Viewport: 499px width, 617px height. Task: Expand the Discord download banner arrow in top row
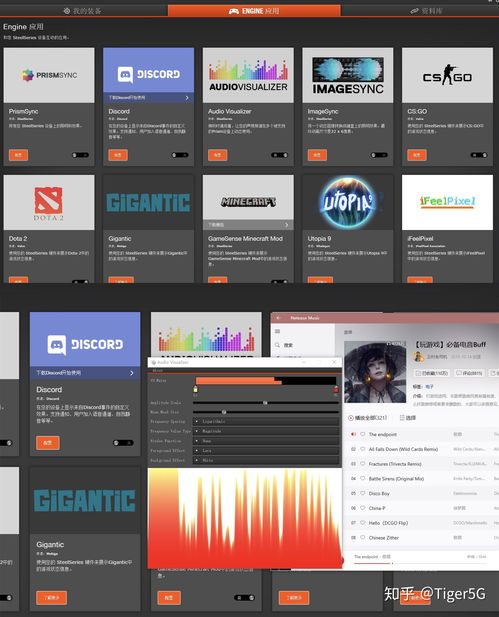(187, 98)
